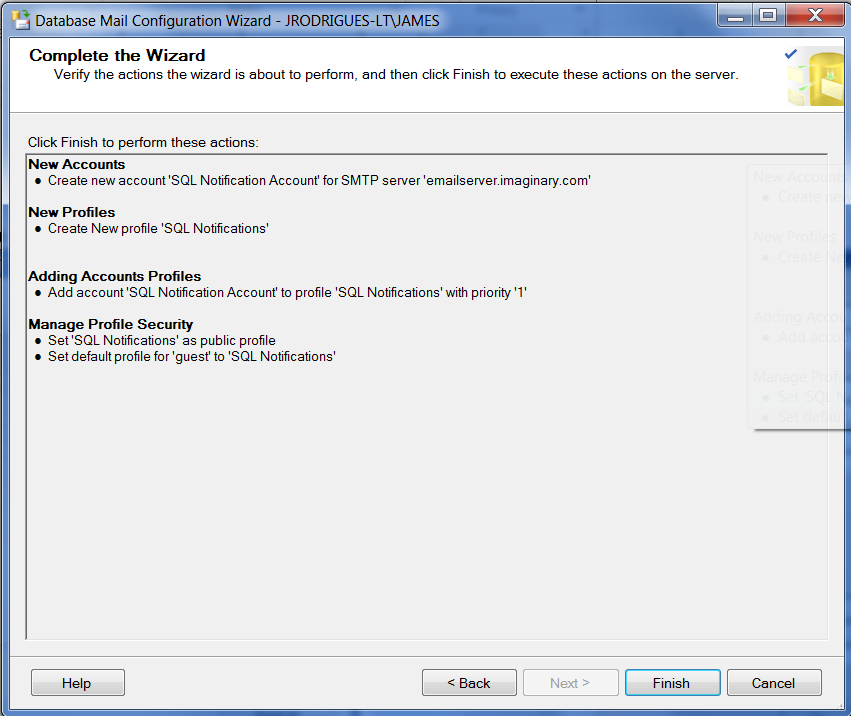Screen dimensions: 851x716
Task: Select the New Accounts heading
Action: click(x=76, y=164)
